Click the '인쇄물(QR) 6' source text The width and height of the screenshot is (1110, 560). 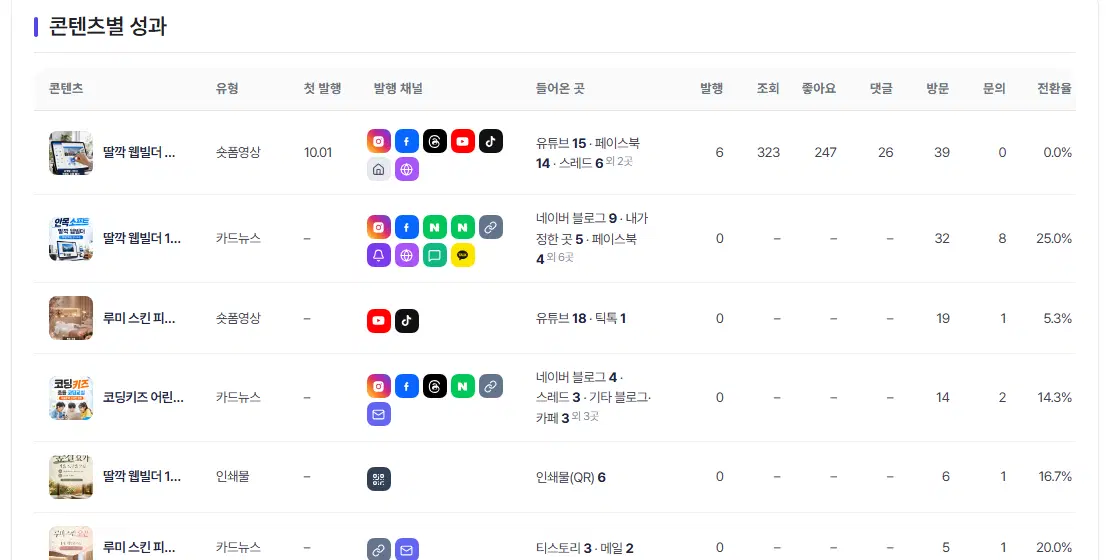pyautogui.click(x=571, y=477)
